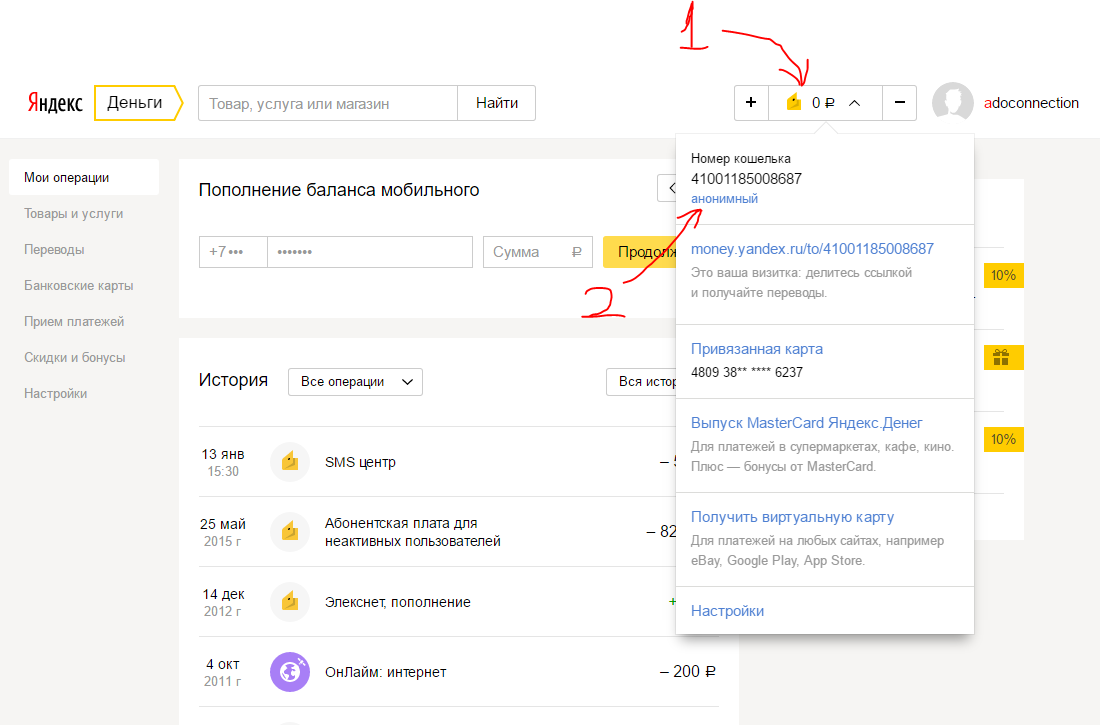Click the Яндекс logo
Viewport: 1100px width, 725px height.
point(55,103)
